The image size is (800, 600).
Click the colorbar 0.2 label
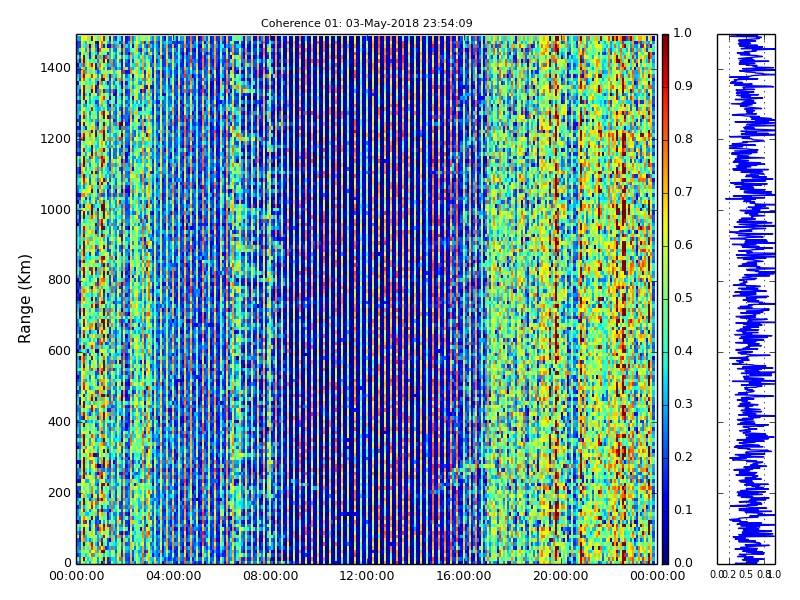[x=683, y=457]
